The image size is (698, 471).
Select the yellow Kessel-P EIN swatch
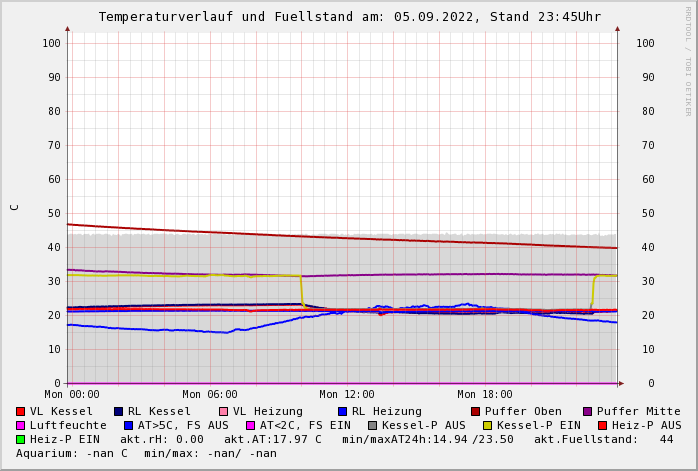click(x=488, y=425)
